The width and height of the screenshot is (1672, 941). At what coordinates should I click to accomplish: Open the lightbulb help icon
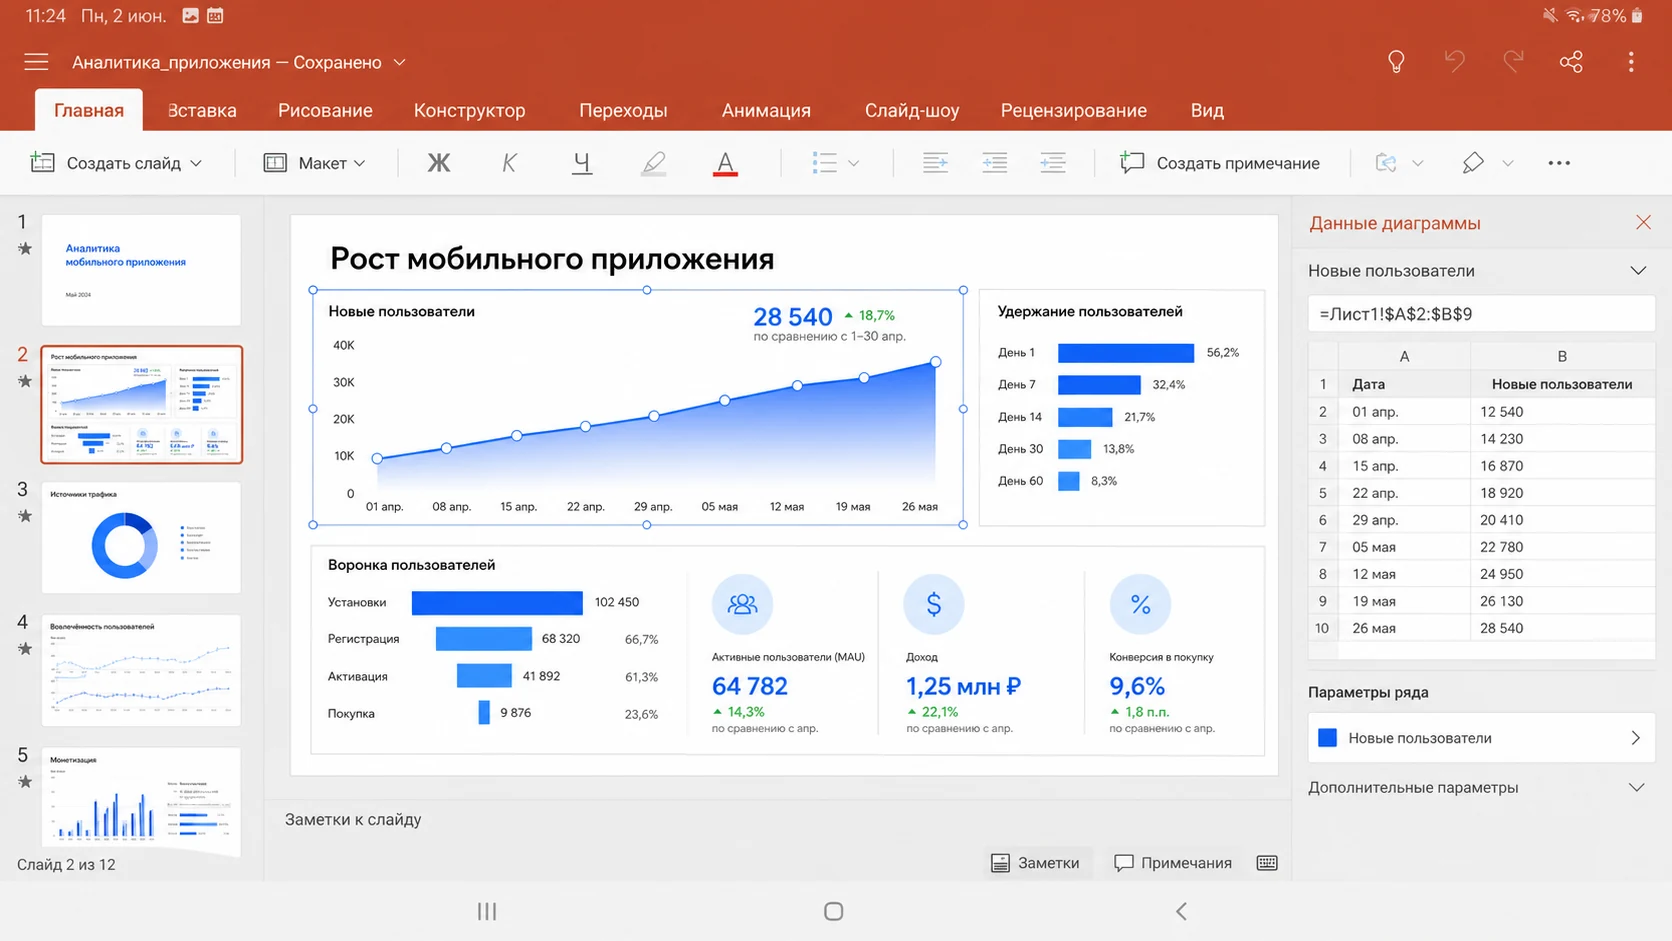1396,62
